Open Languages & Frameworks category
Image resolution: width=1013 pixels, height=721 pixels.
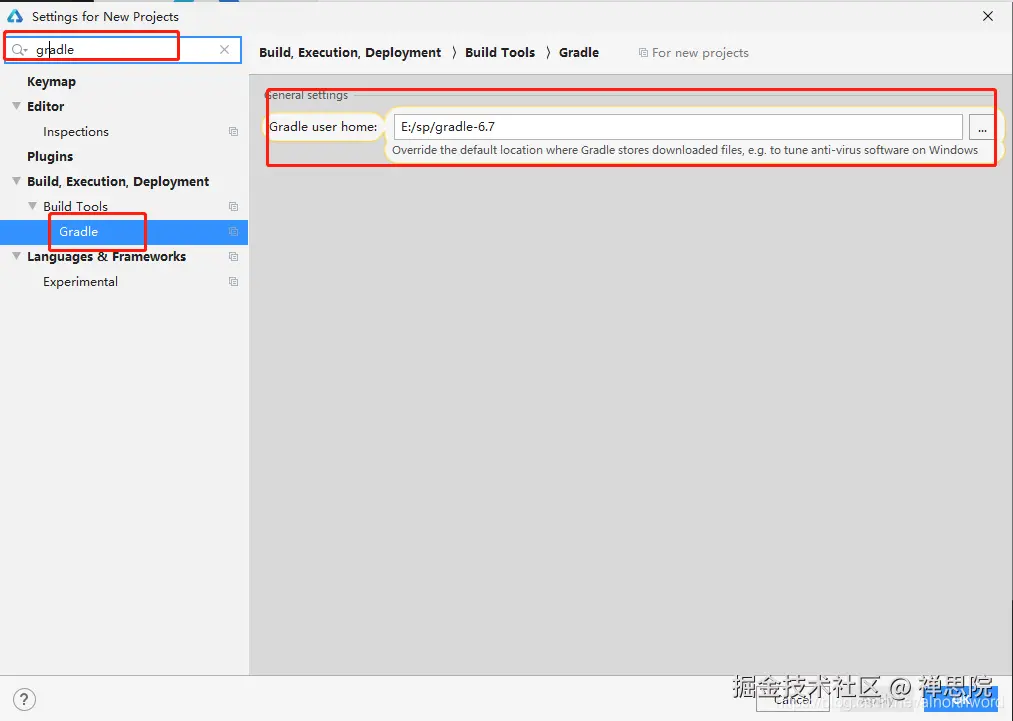point(107,256)
